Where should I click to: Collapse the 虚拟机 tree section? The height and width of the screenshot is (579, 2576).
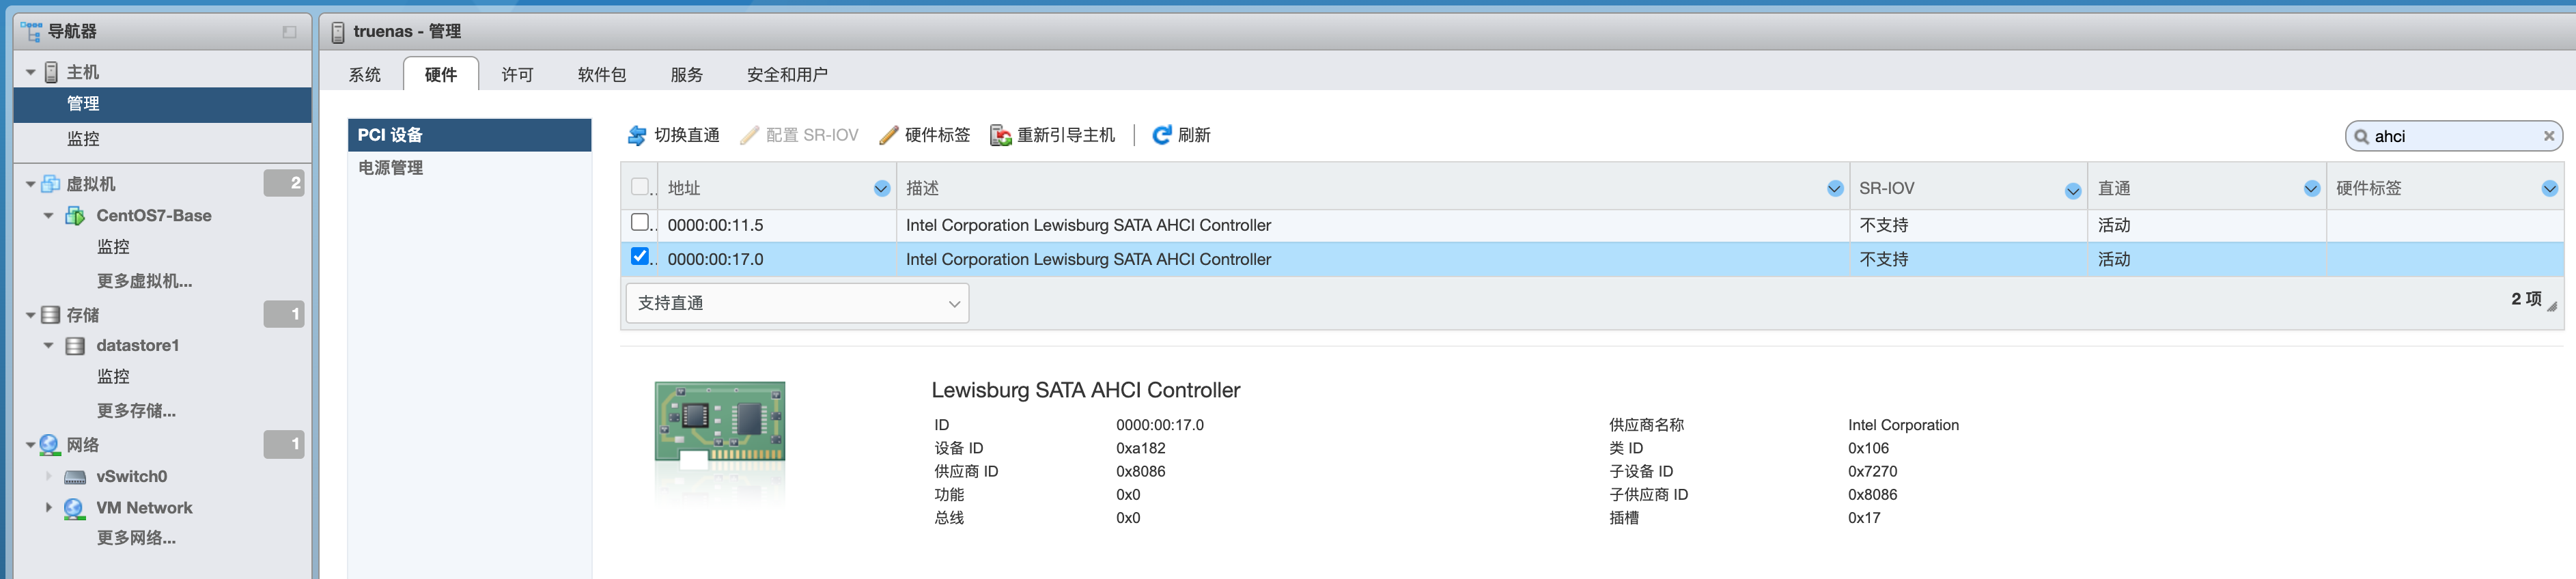click(31, 184)
